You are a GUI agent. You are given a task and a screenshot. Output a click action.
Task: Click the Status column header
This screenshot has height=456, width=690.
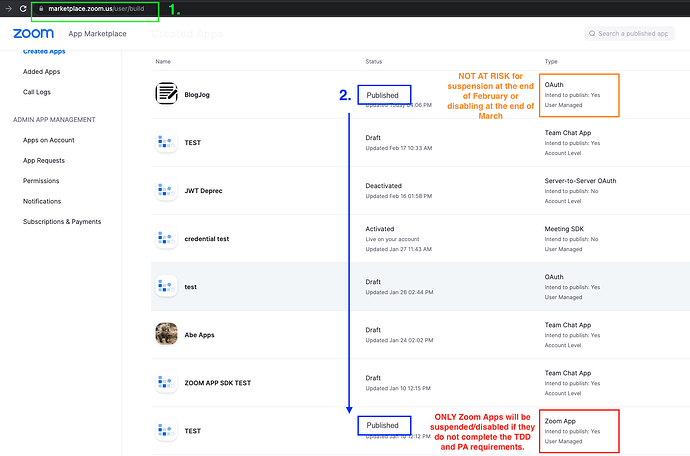tap(374, 62)
